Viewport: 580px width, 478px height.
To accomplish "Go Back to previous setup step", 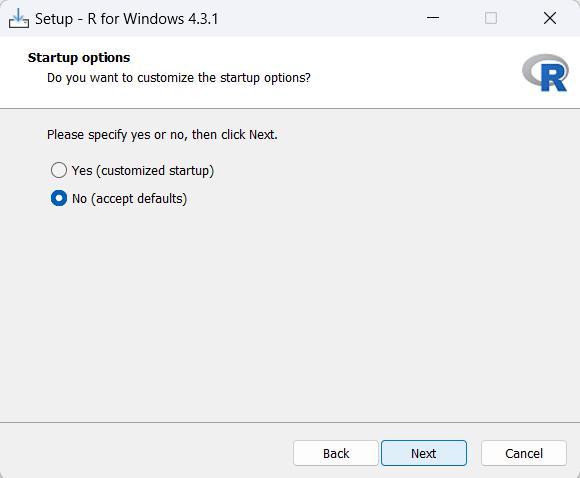I will point(336,453).
